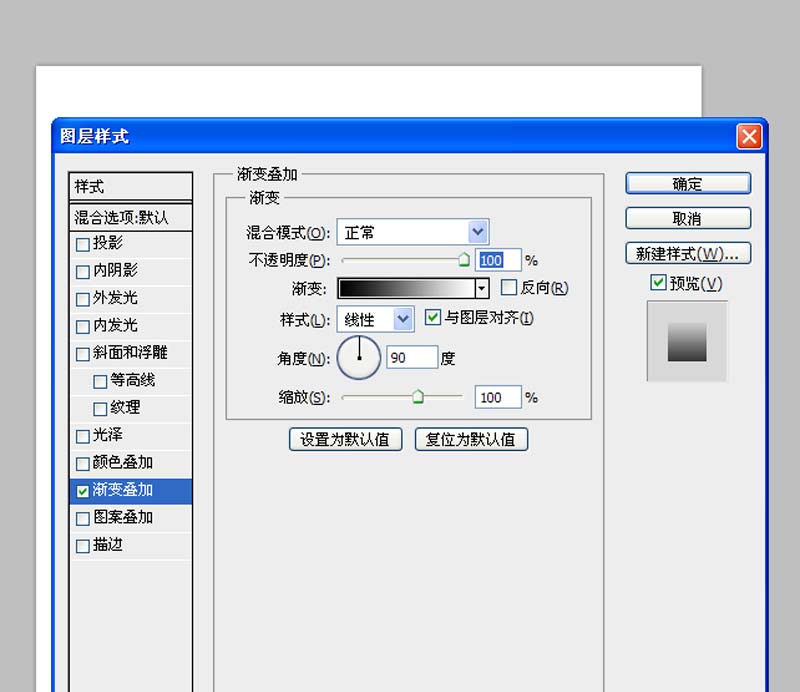This screenshot has height=692, width=800.
Task: Tick the 外发光 checkbox
Action: 83,299
